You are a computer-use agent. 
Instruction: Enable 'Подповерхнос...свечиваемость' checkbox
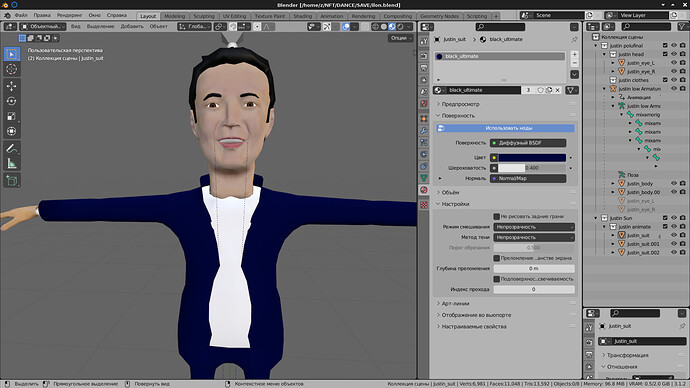[496, 279]
